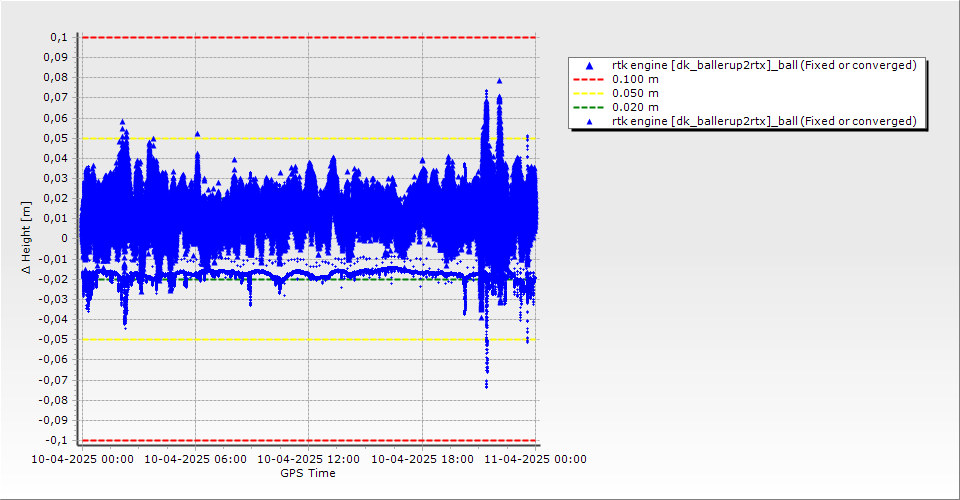Click the positive "0,04" height tick label
This screenshot has width=960, height=500.
point(56,159)
